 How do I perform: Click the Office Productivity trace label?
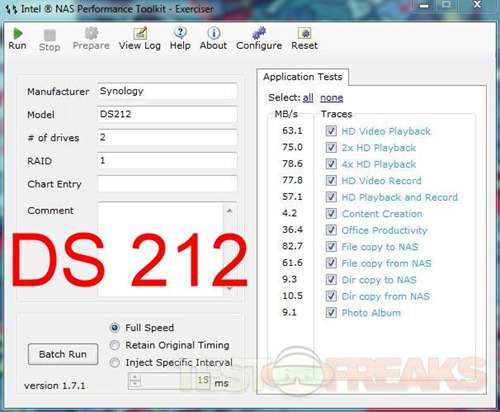pyautogui.click(x=384, y=230)
